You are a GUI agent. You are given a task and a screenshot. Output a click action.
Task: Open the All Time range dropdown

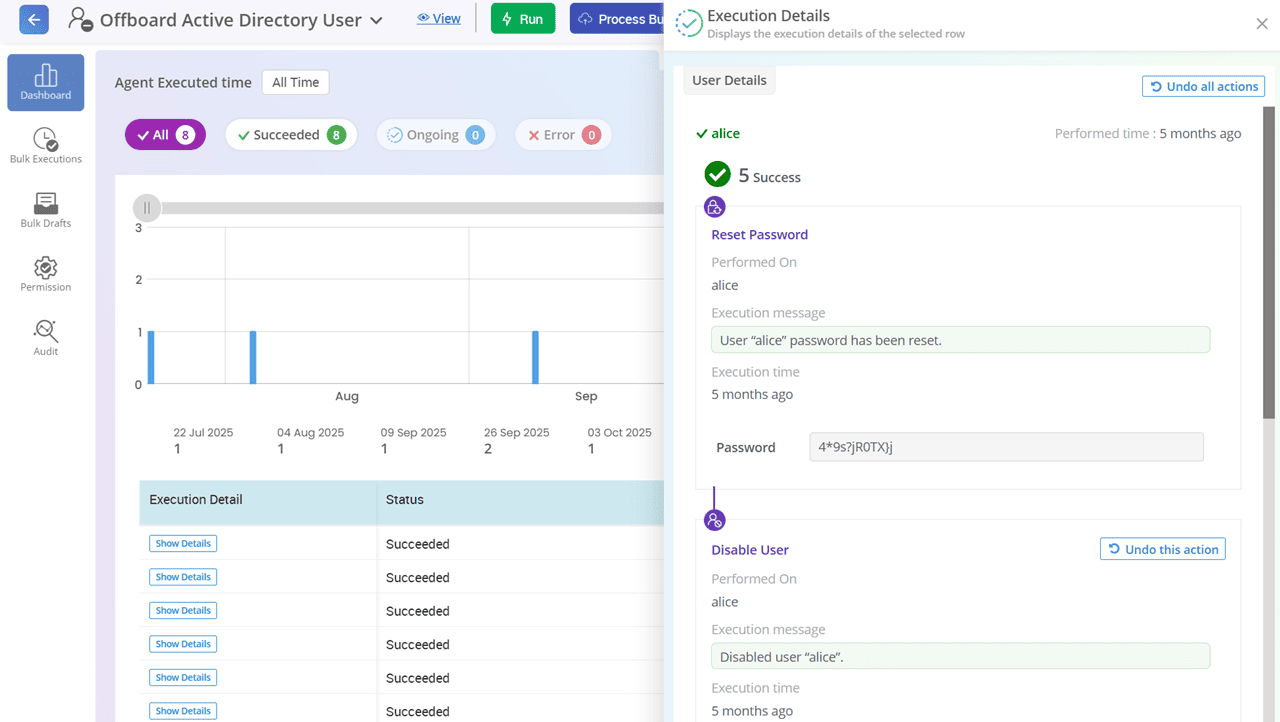[x=295, y=83]
